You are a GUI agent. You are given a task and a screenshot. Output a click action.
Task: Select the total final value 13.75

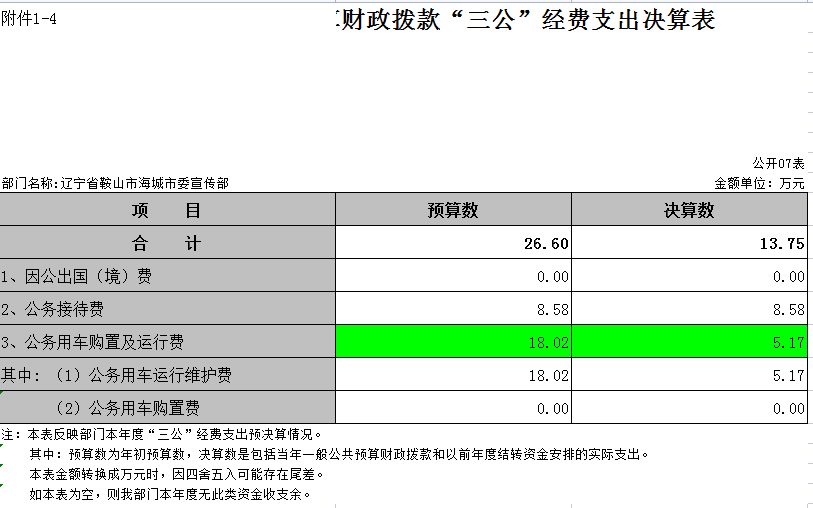[x=689, y=243]
